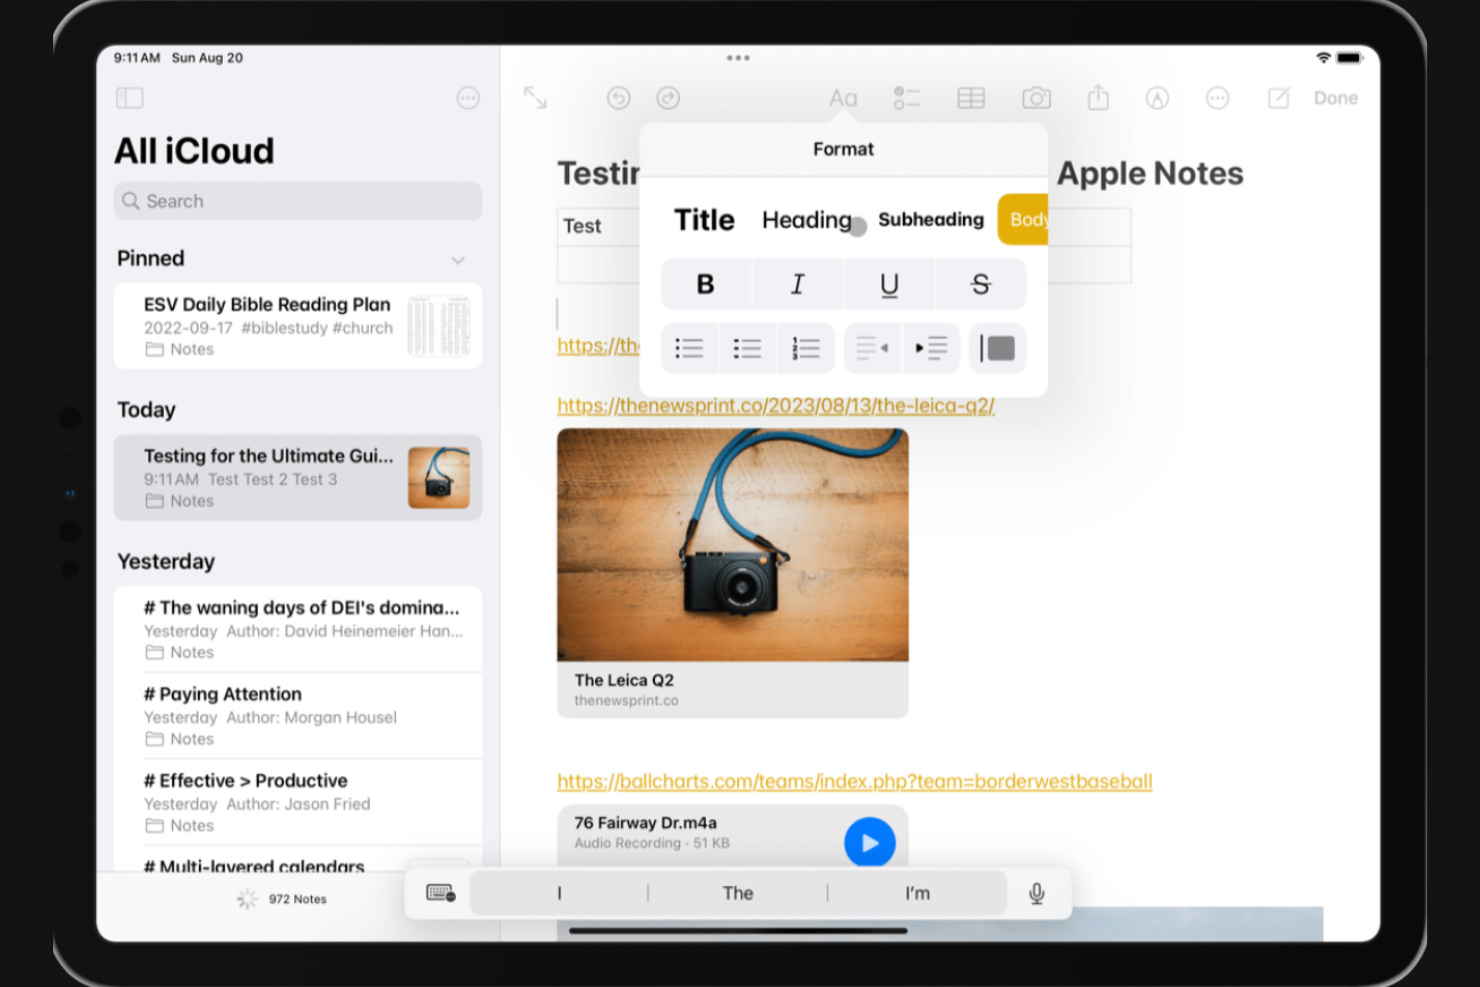
Task: Open the sidebar more options ellipsis
Action: pyautogui.click(x=468, y=98)
